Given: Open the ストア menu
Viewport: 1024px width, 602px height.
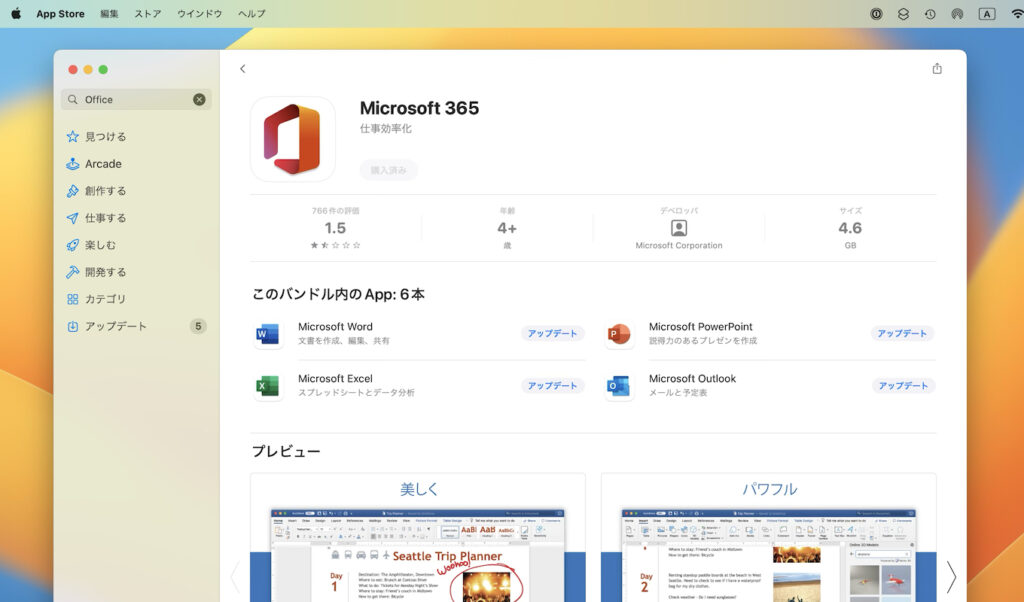Looking at the screenshot, I should point(146,14).
